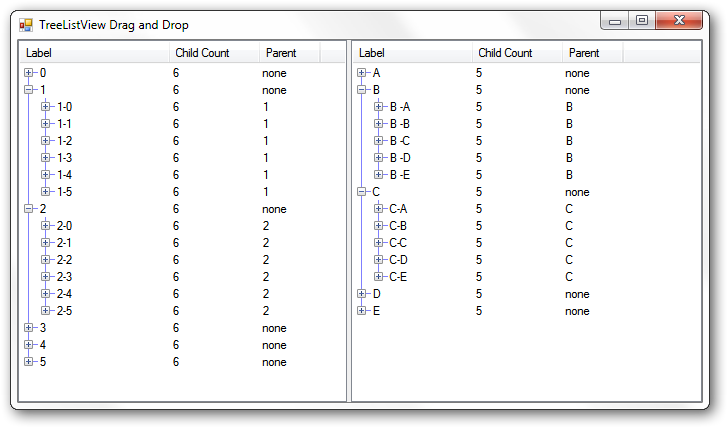Image resolution: width=728 pixels, height=428 pixels.
Task: Expand node A in right tree
Action: pos(362,72)
